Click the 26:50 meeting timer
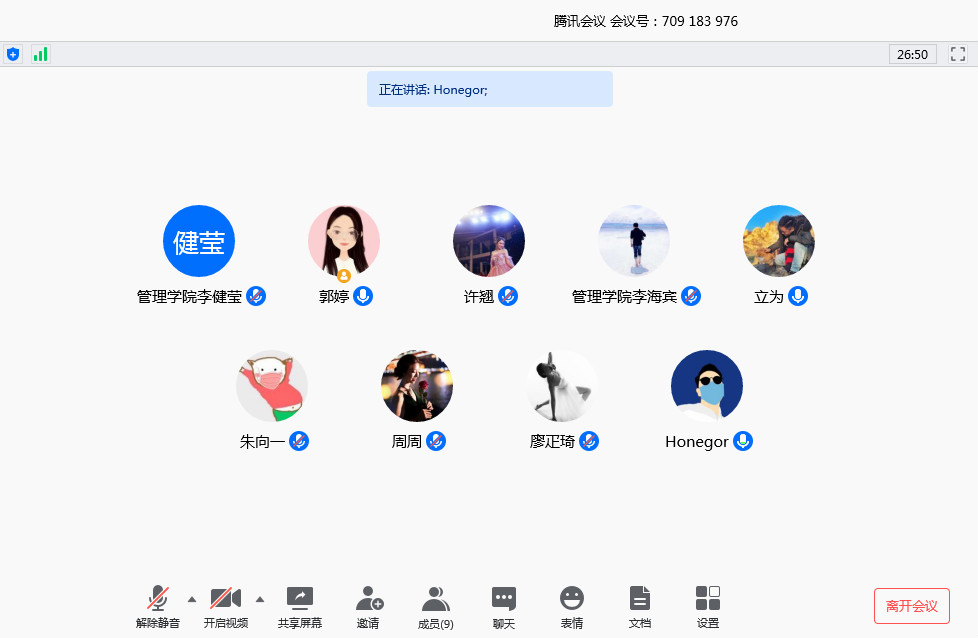 pyautogui.click(x=913, y=54)
